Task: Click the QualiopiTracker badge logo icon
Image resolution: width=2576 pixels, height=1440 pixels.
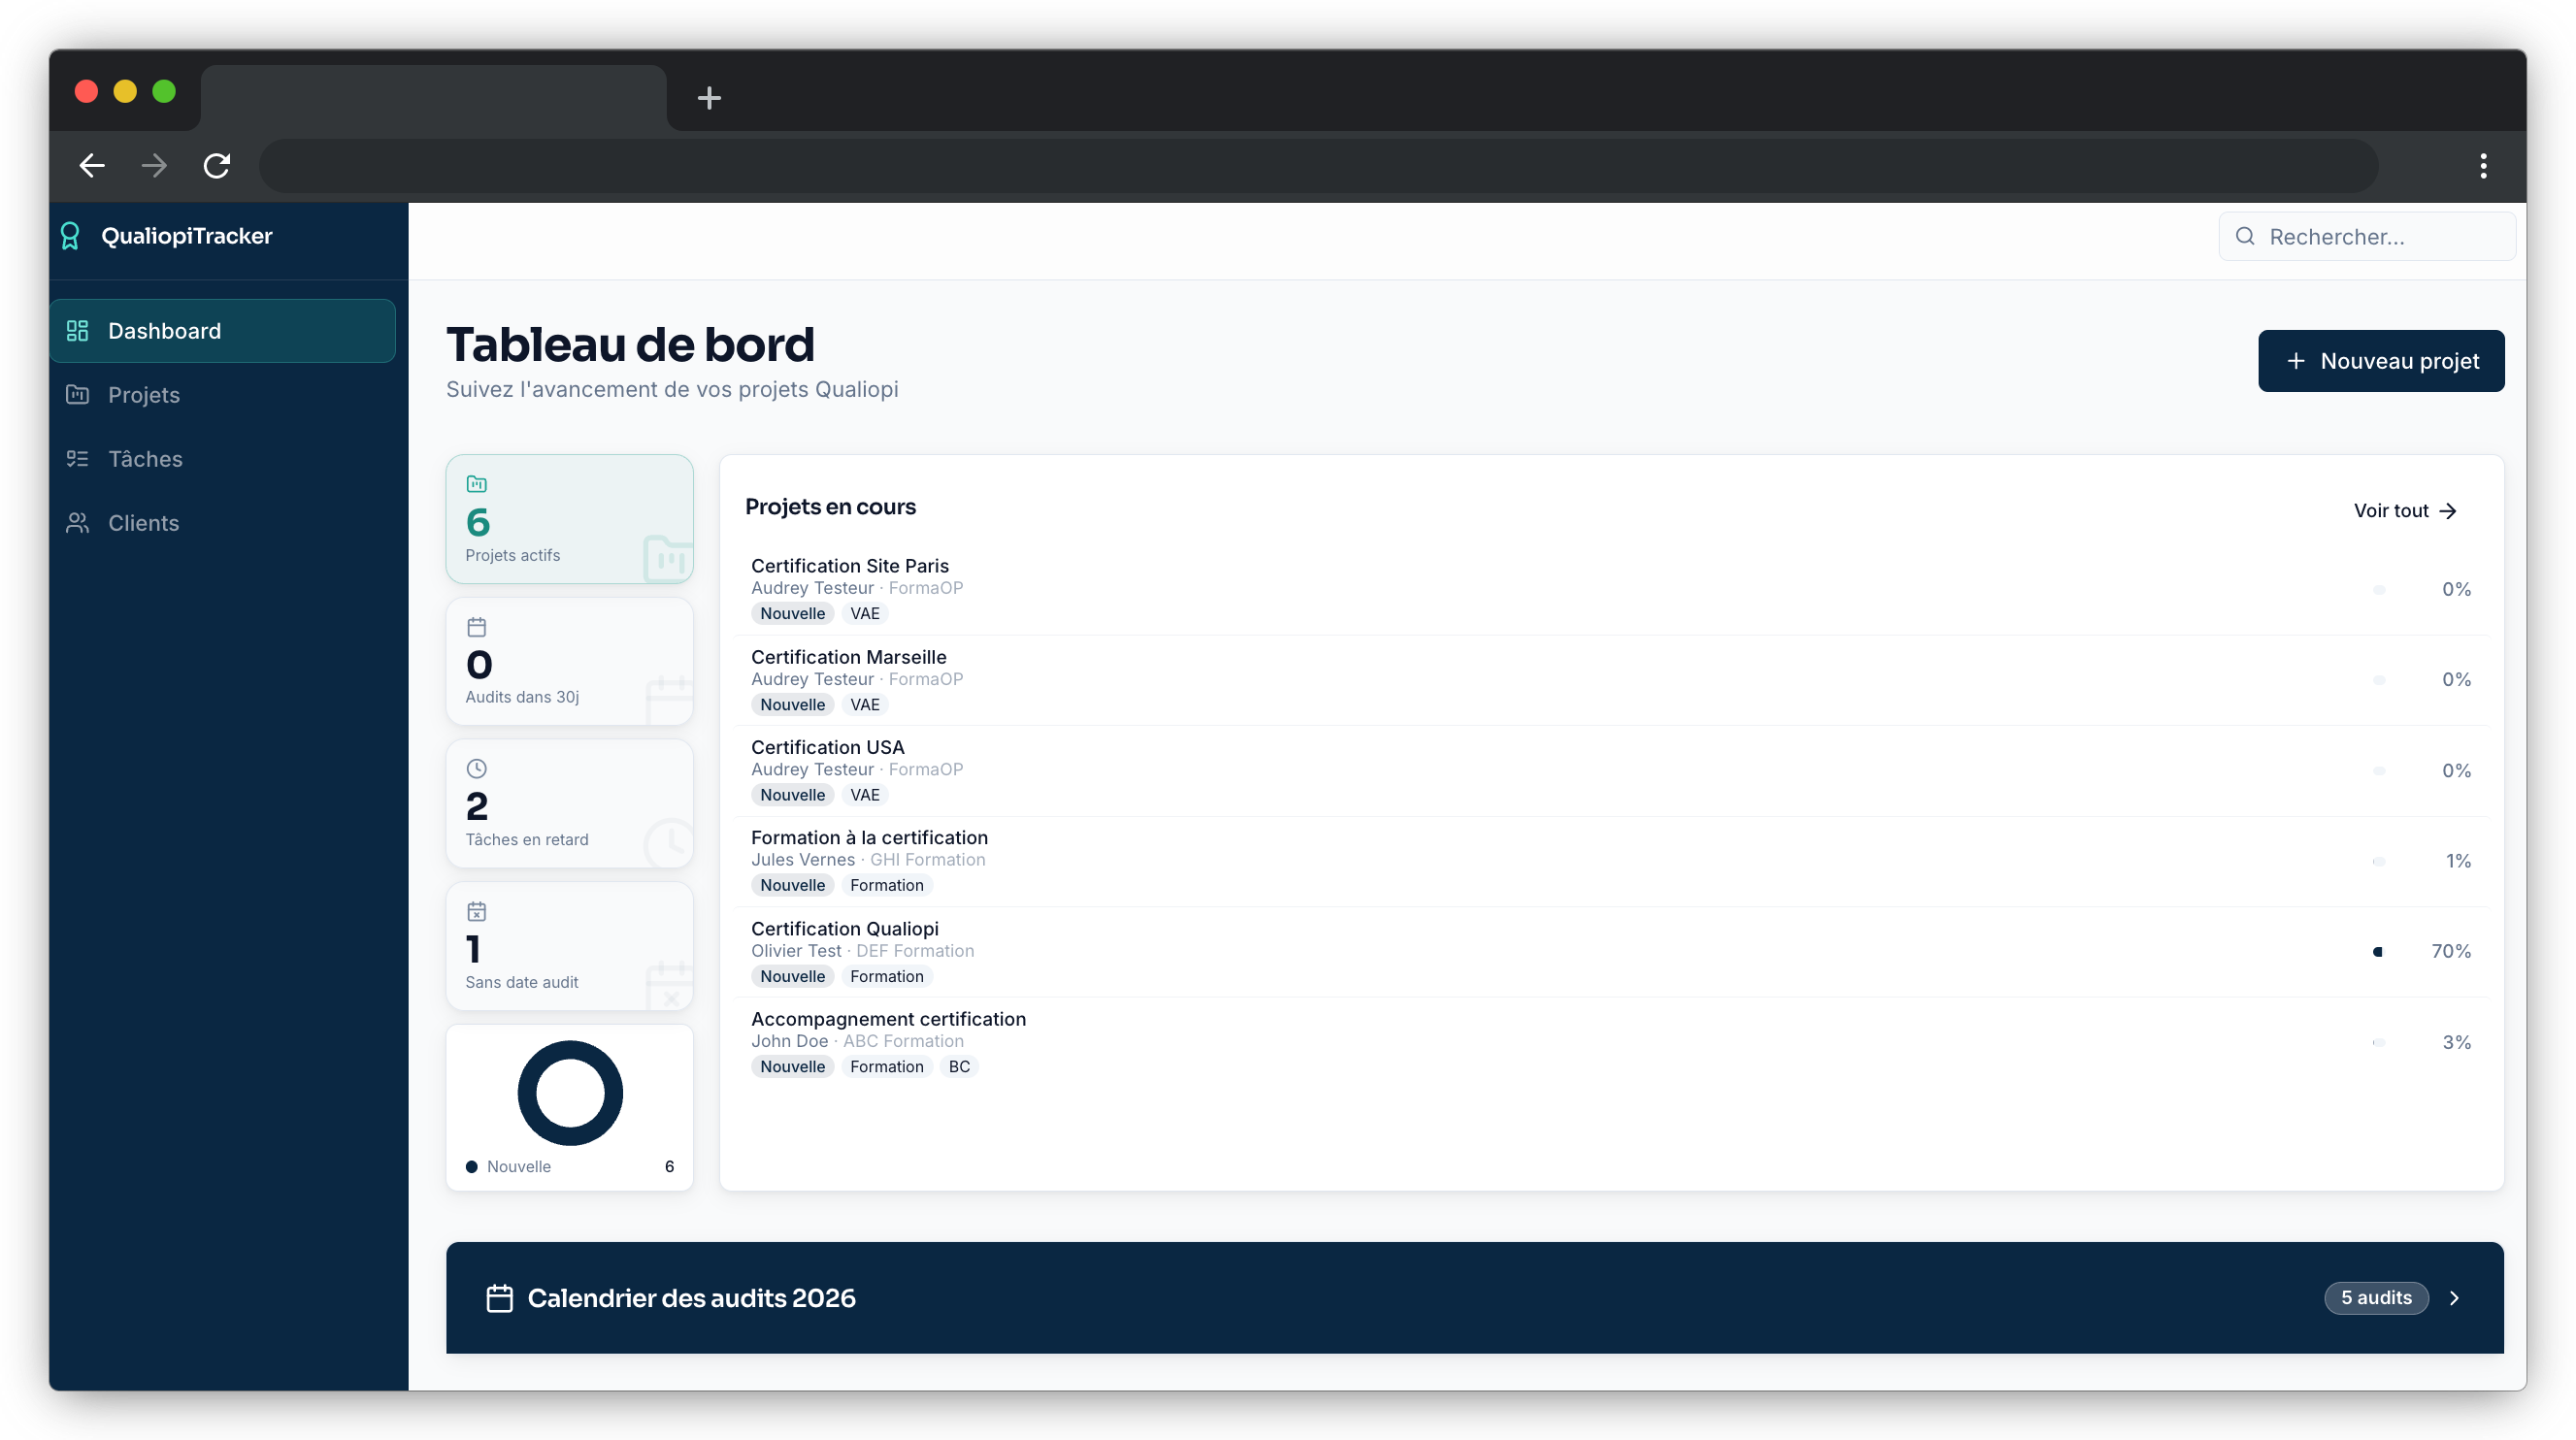Action: pyautogui.click(x=68, y=235)
